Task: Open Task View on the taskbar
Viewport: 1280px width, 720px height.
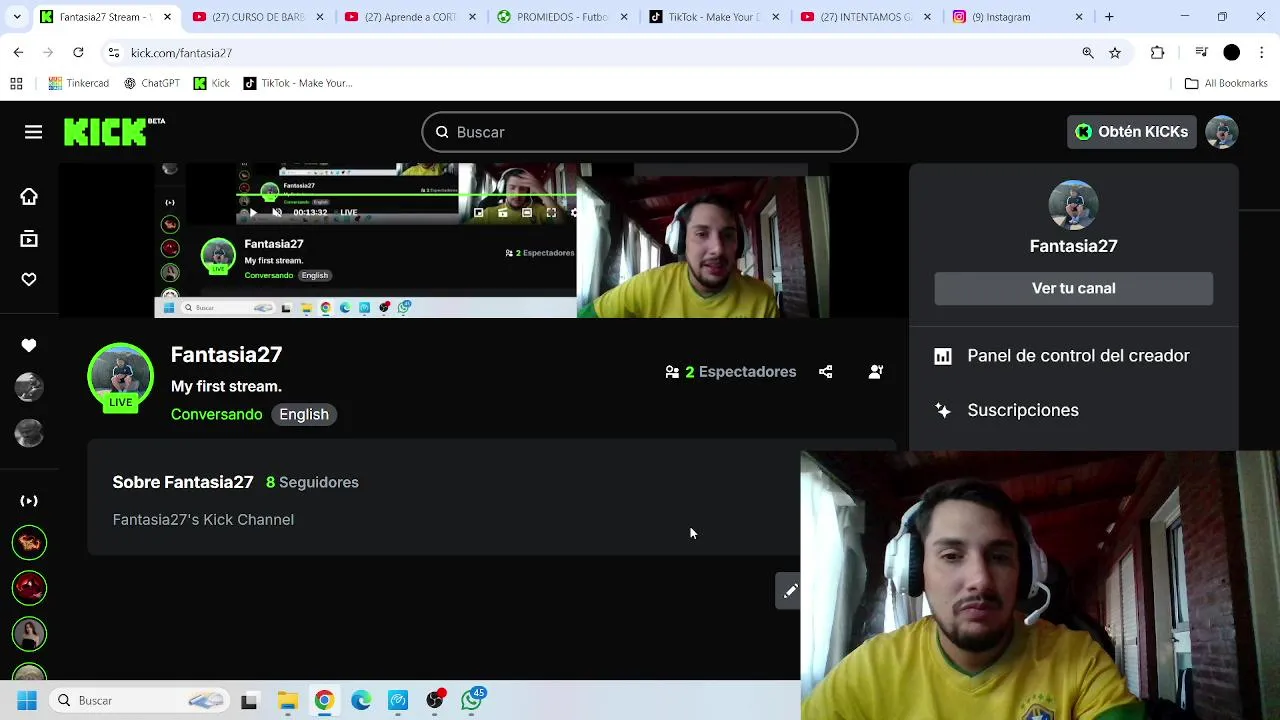Action: [249, 701]
